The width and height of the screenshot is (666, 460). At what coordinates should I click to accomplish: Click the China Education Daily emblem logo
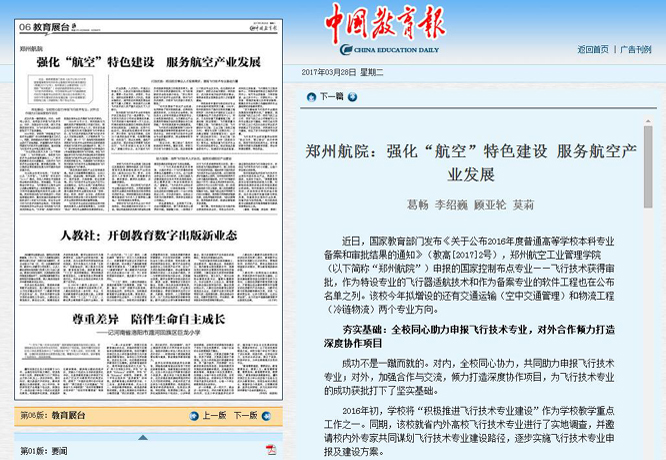pos(389,50)
